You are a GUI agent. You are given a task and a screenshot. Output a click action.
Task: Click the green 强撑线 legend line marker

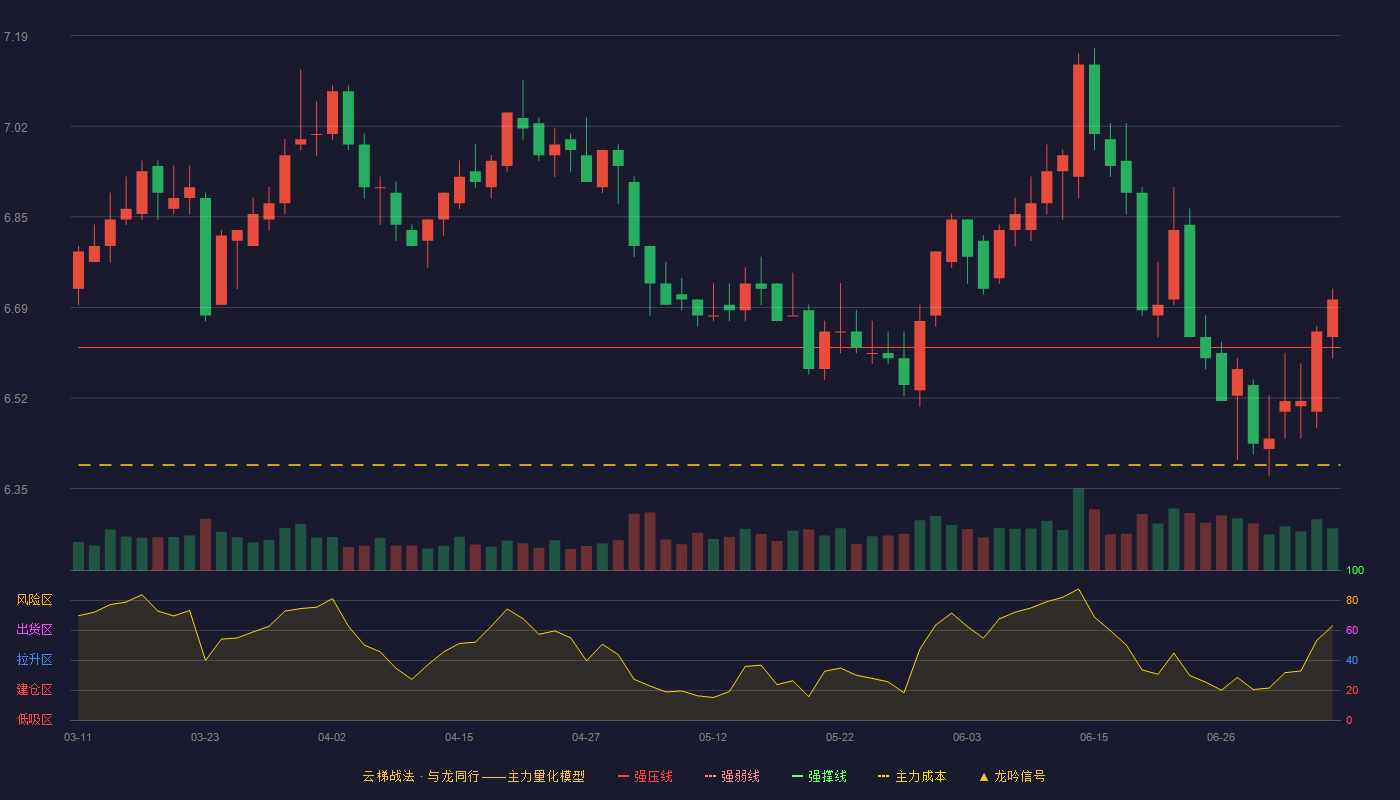click(x=797, y=777)
